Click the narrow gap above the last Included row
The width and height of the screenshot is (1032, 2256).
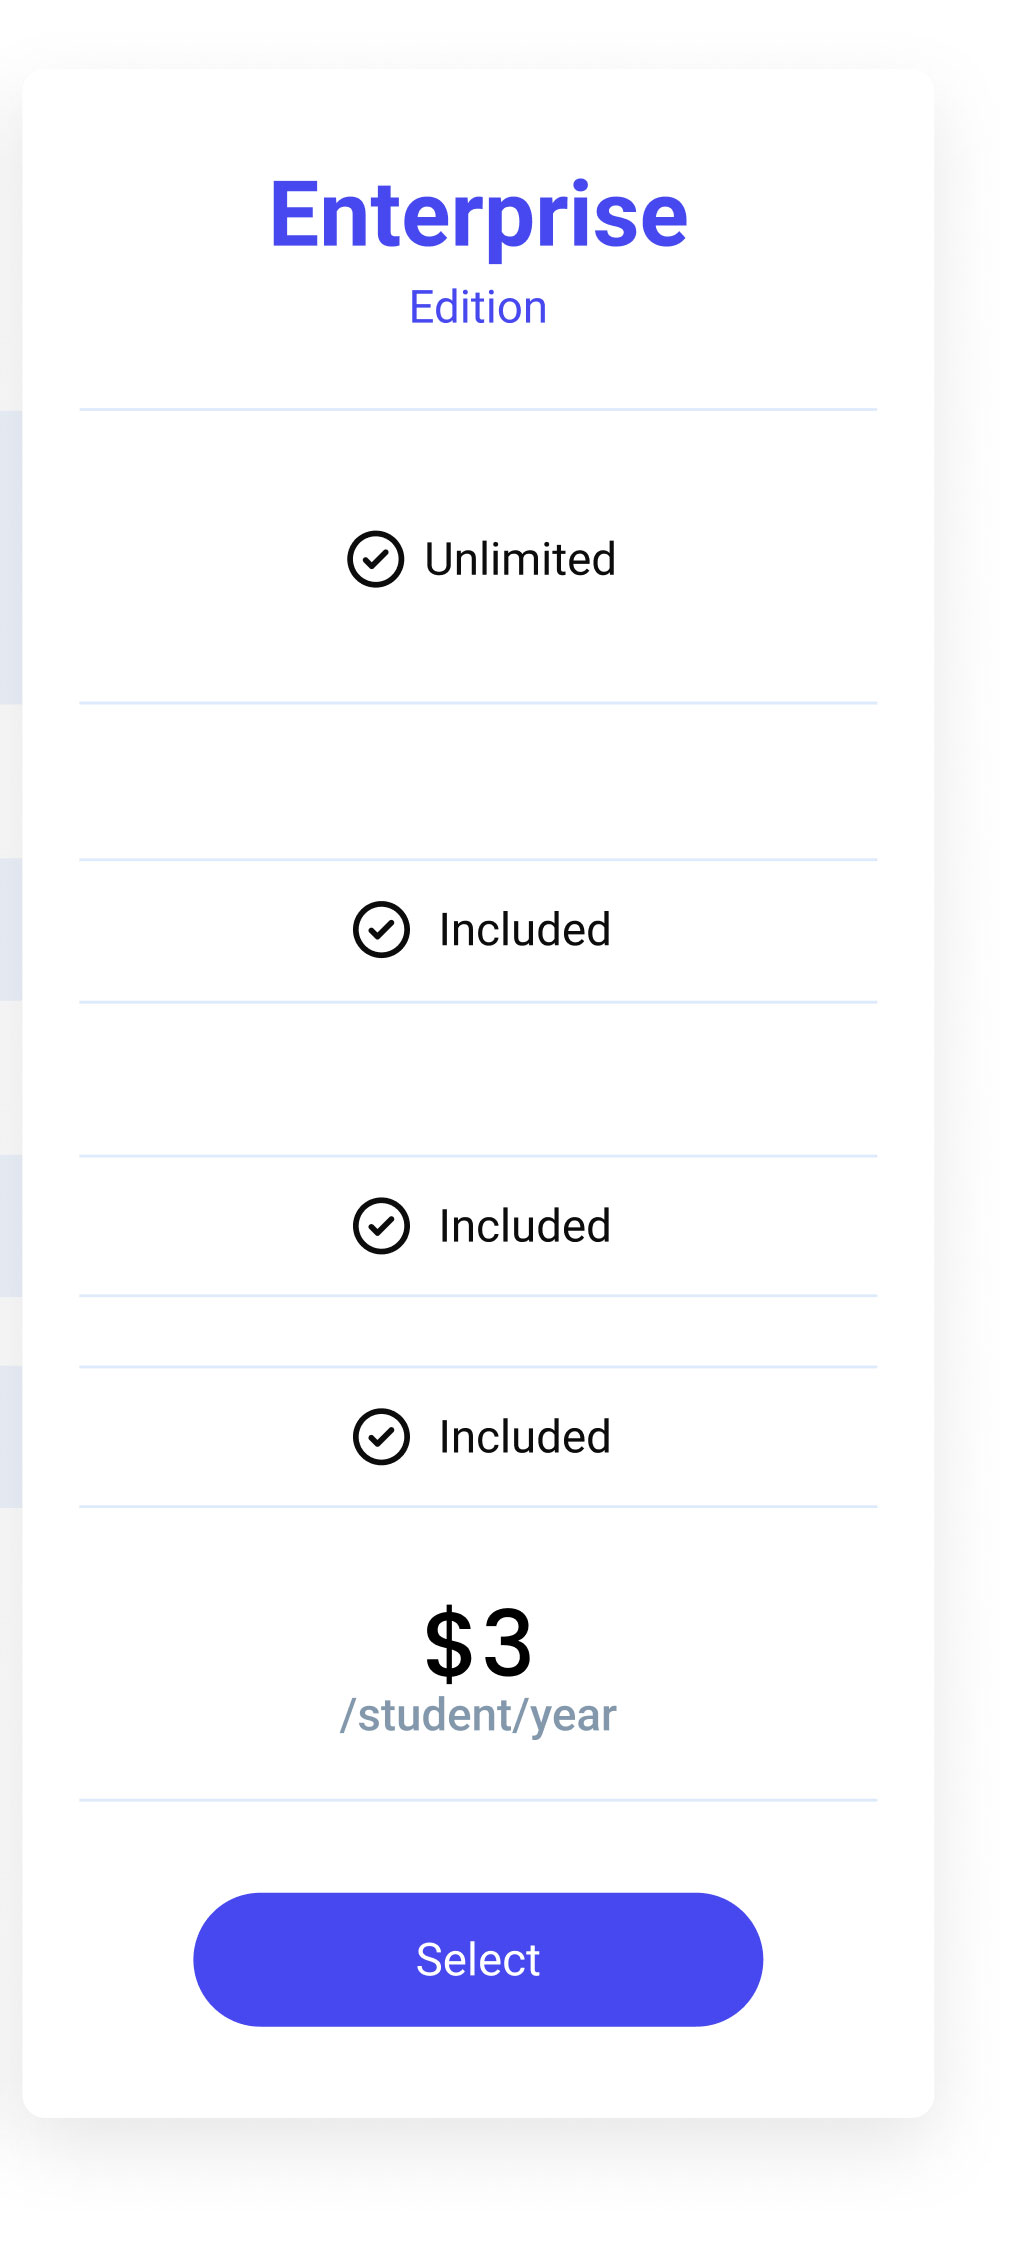478,1331
